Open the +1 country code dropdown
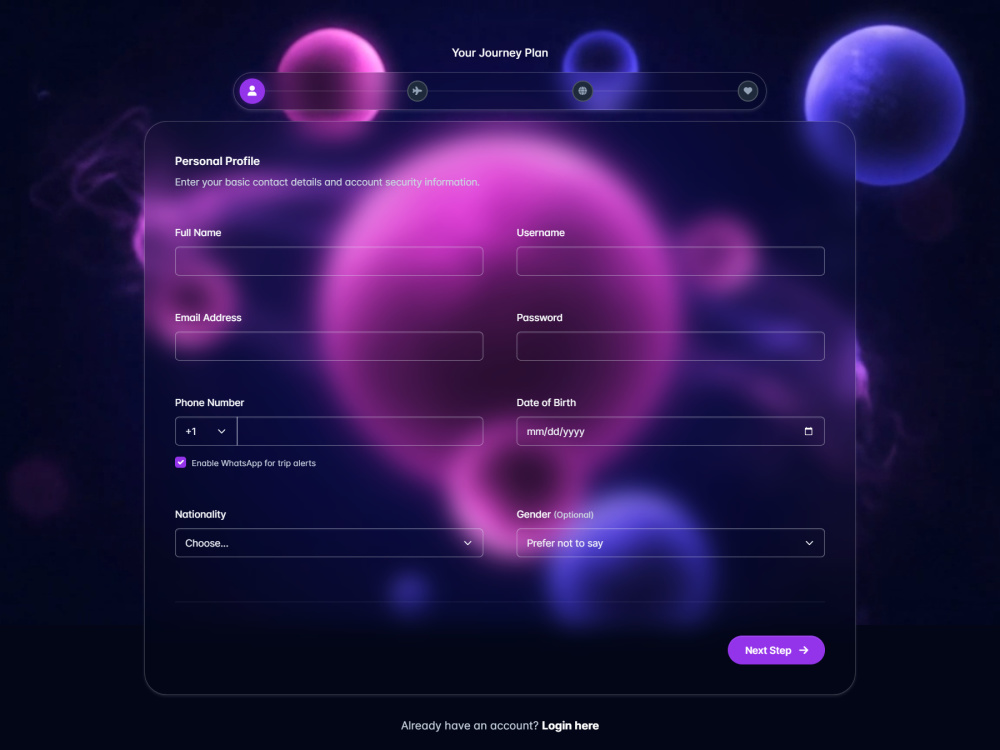Viewport: 1000px width, 750px height. point(206,432)
